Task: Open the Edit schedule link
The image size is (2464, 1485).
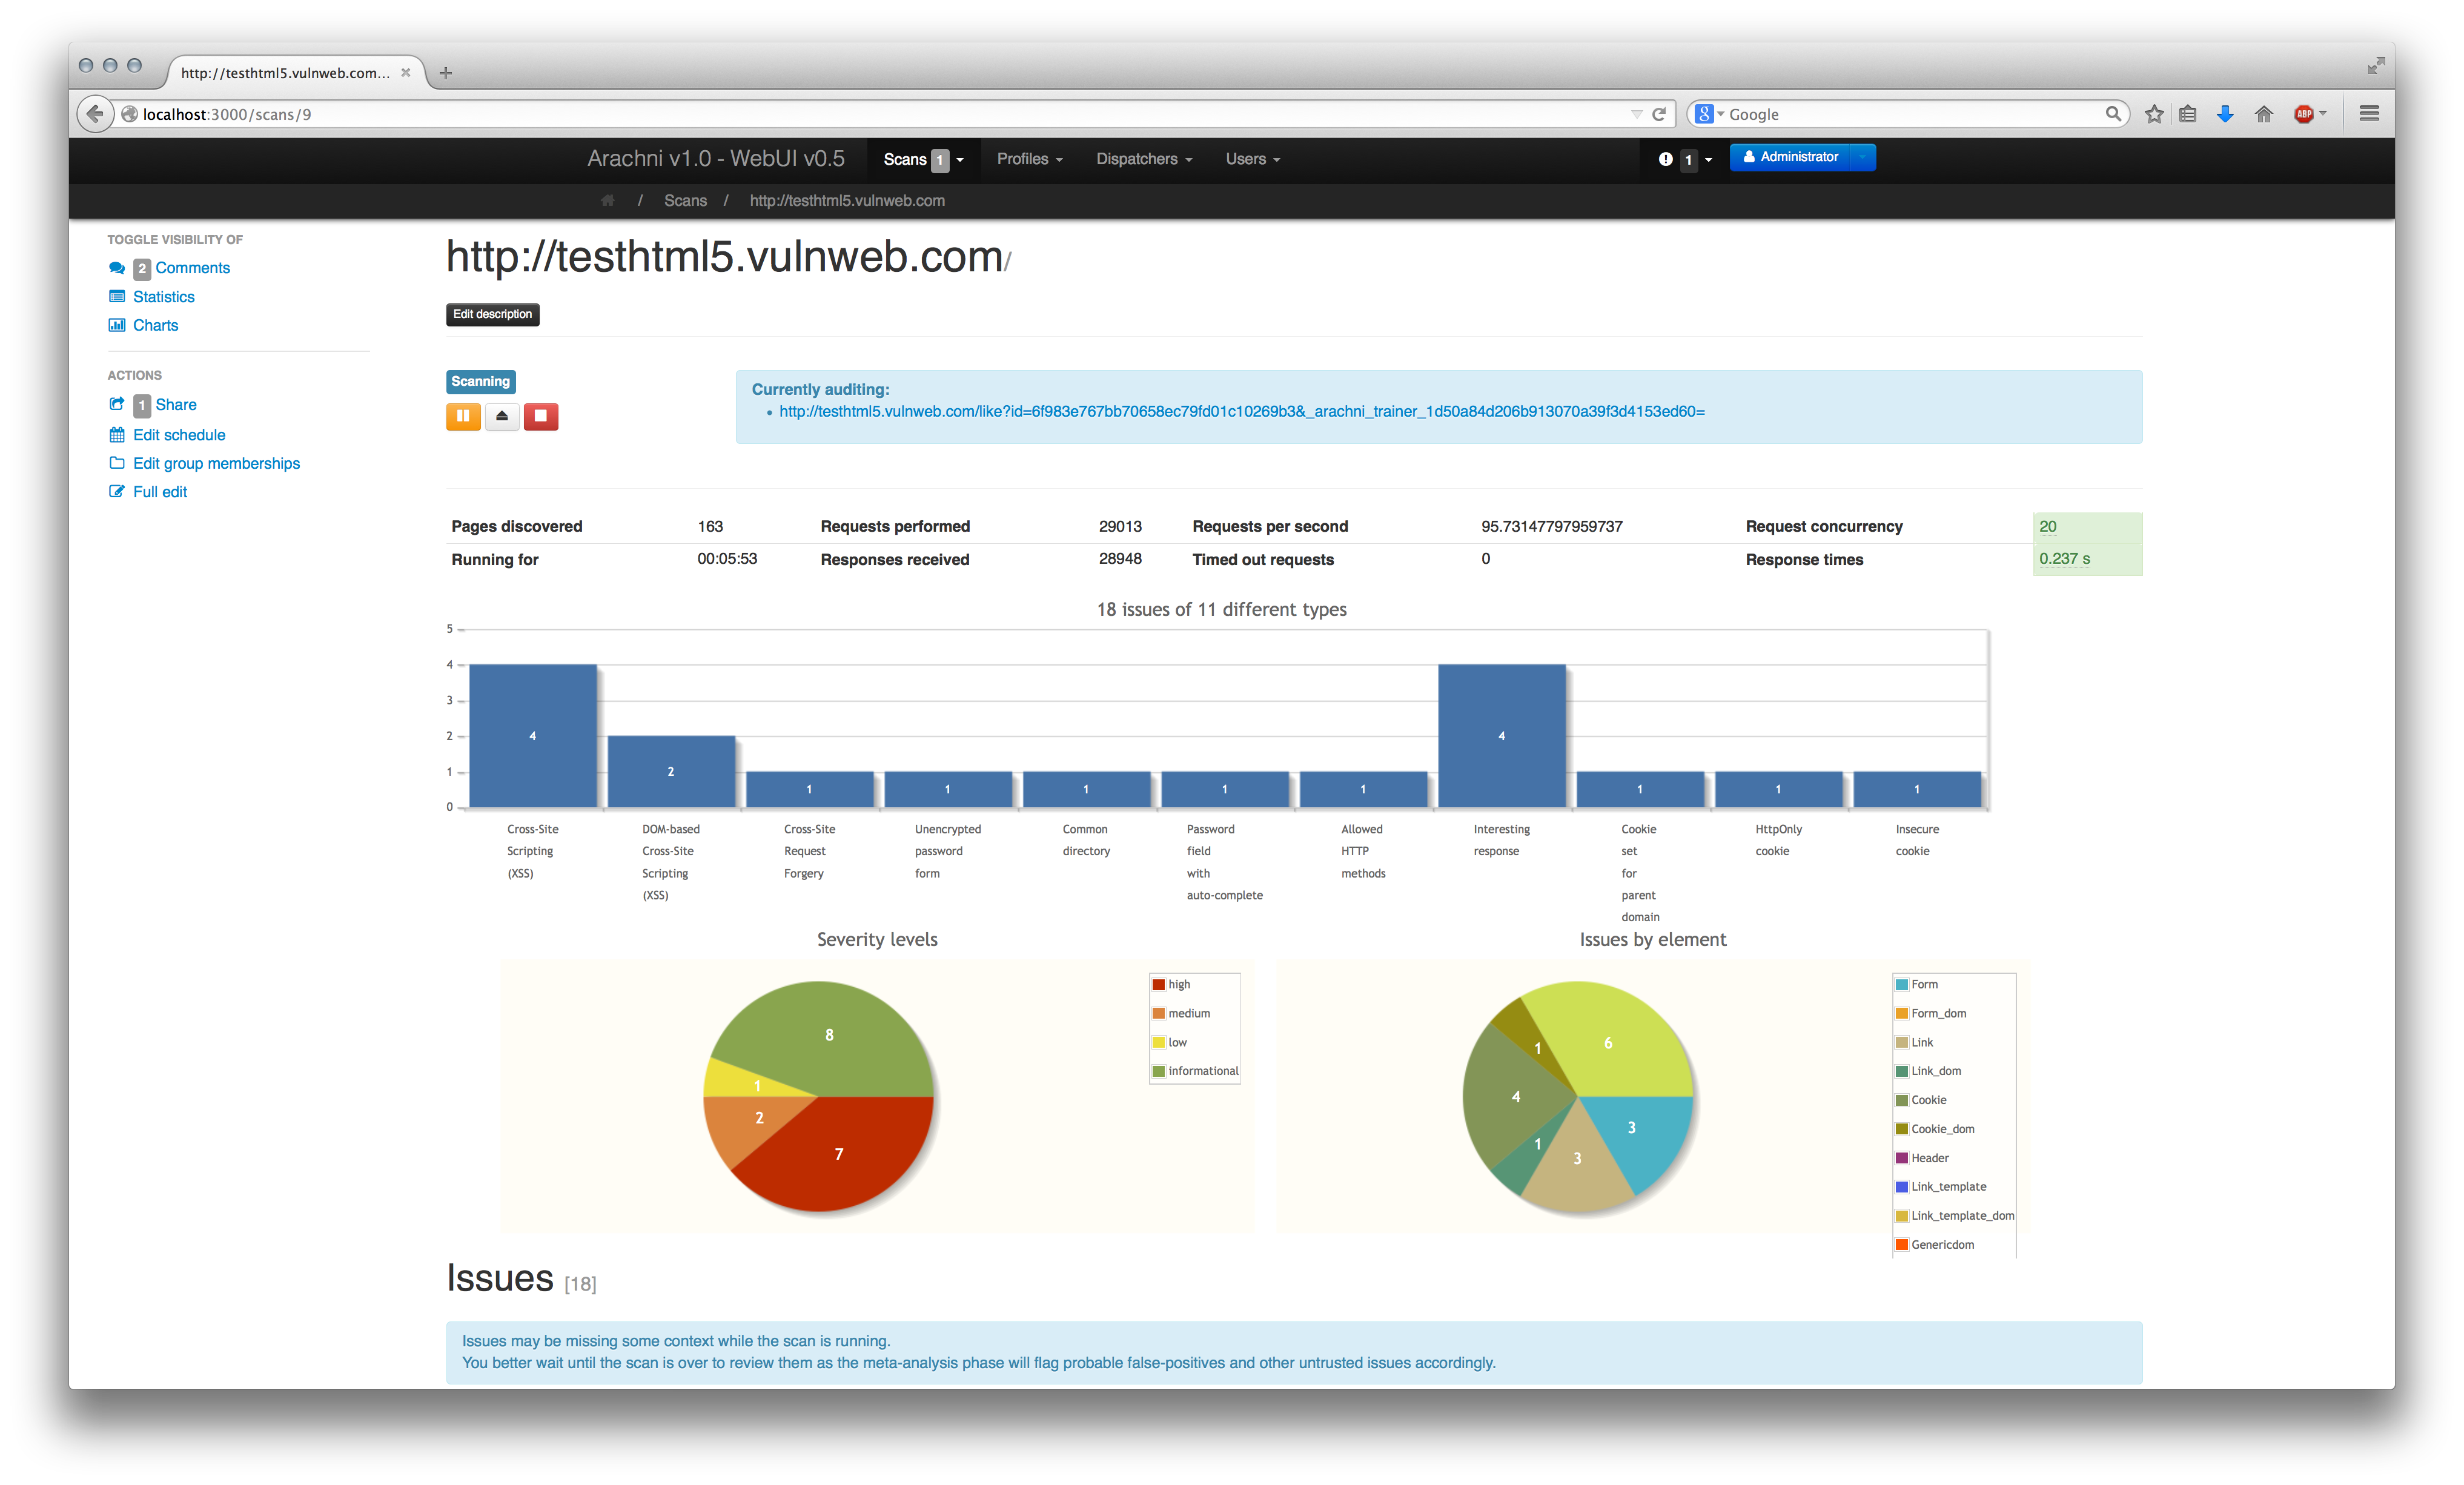Action: click(179, 435)
